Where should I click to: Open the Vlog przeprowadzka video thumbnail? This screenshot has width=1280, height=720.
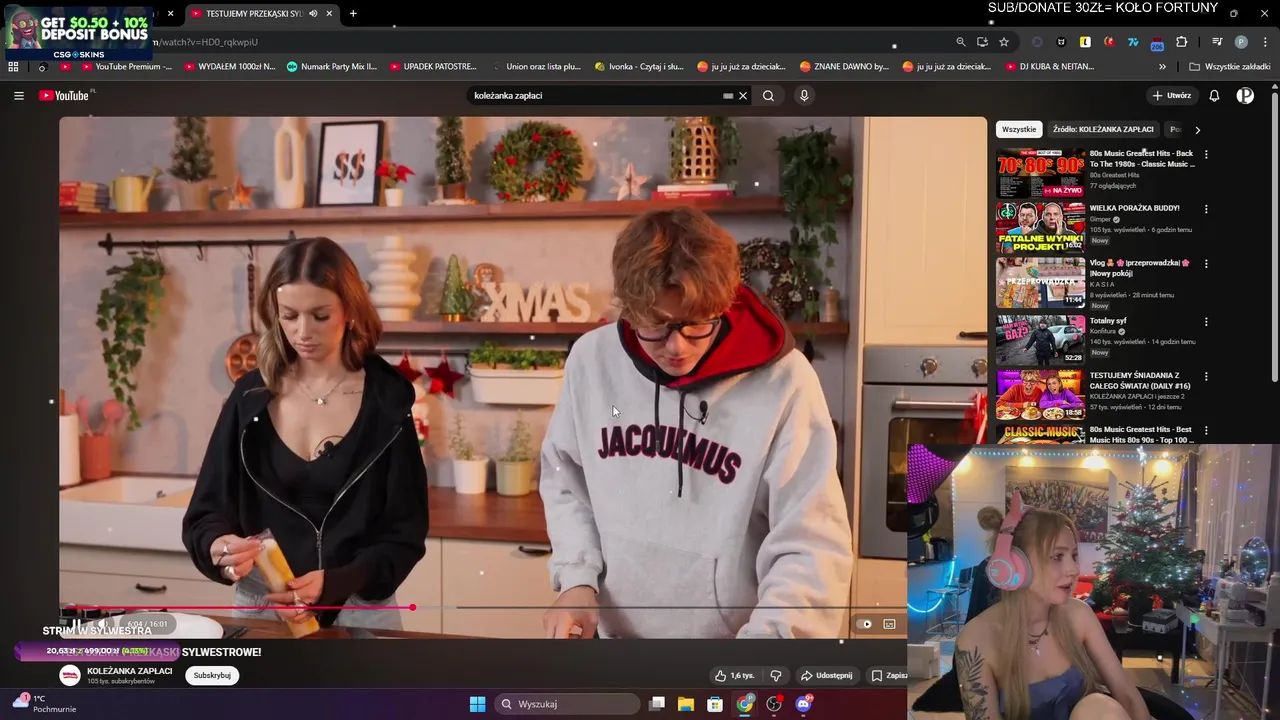[1040, 283]
